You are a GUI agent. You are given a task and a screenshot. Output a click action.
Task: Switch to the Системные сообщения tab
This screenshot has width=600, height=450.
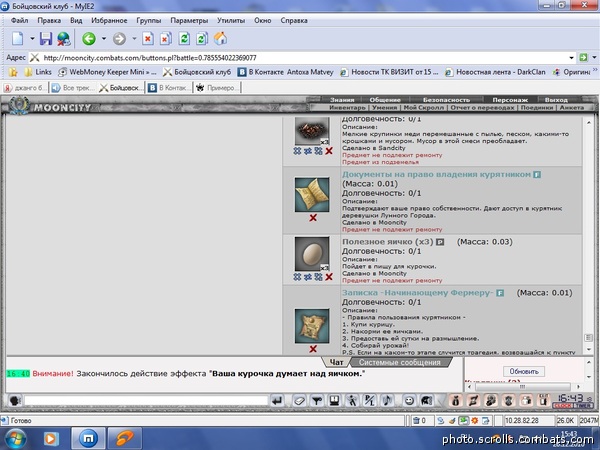tap(399, 362)
